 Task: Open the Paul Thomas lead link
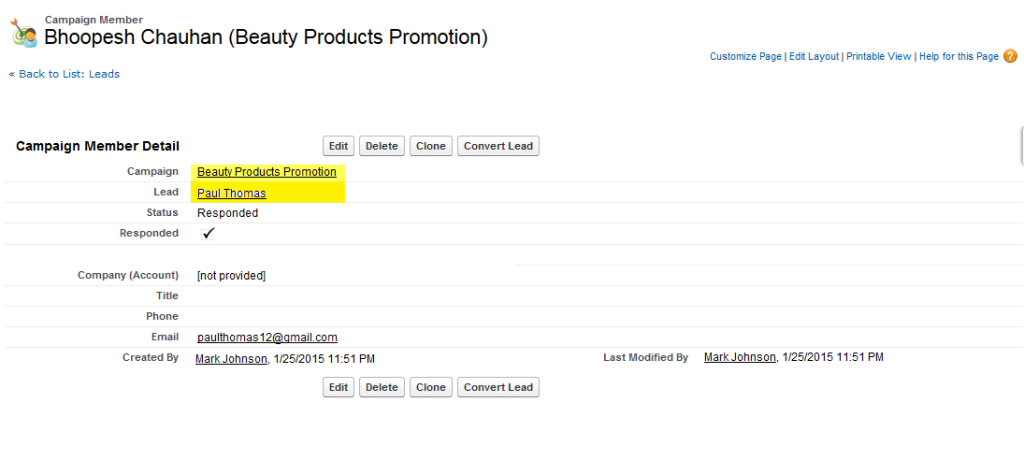[231, 193]
